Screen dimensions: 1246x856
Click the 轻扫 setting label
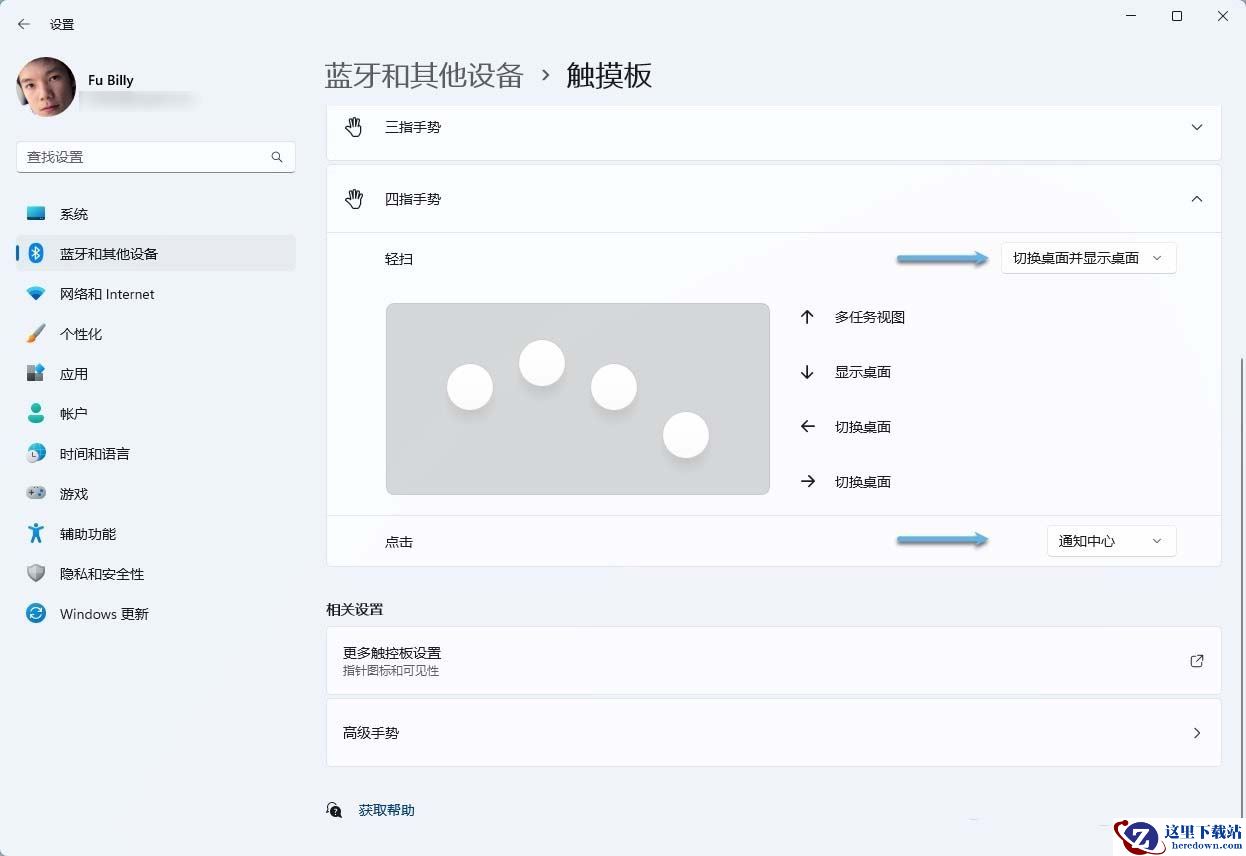pyautogui.click(x=399, y=259)
